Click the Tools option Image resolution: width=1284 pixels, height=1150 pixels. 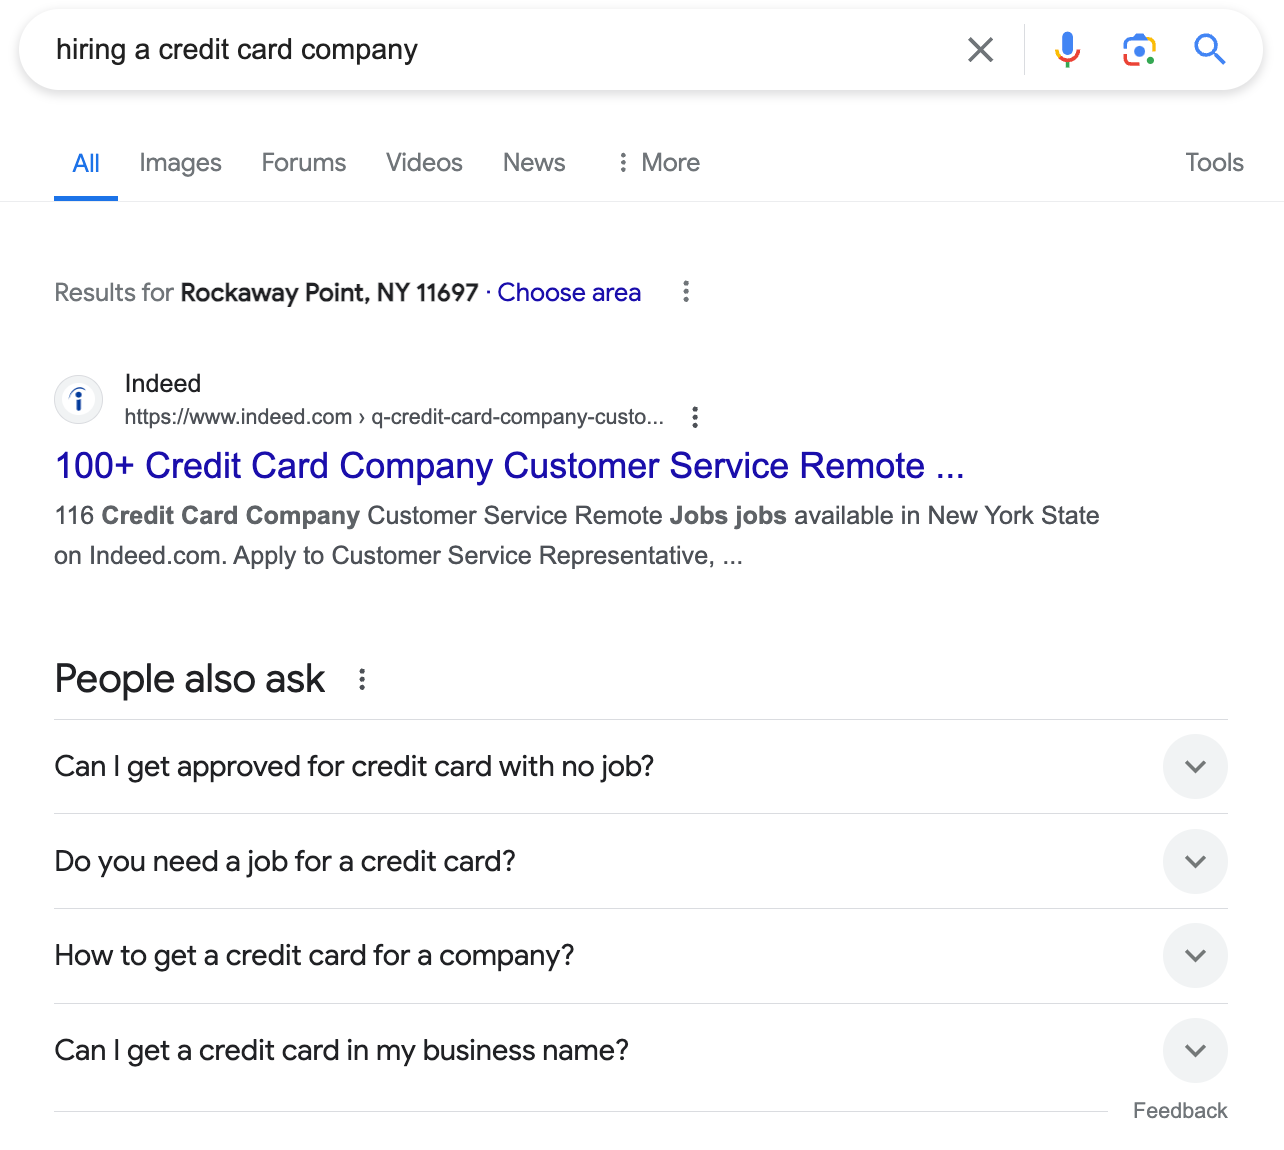[x=1213, y=162]
